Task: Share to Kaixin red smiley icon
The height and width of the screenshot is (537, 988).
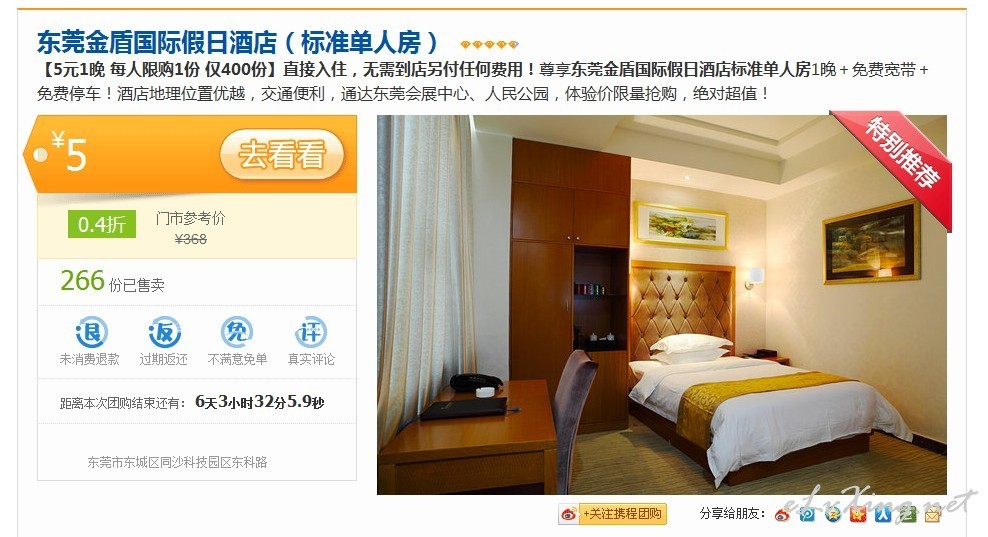Action: [858, 514]
